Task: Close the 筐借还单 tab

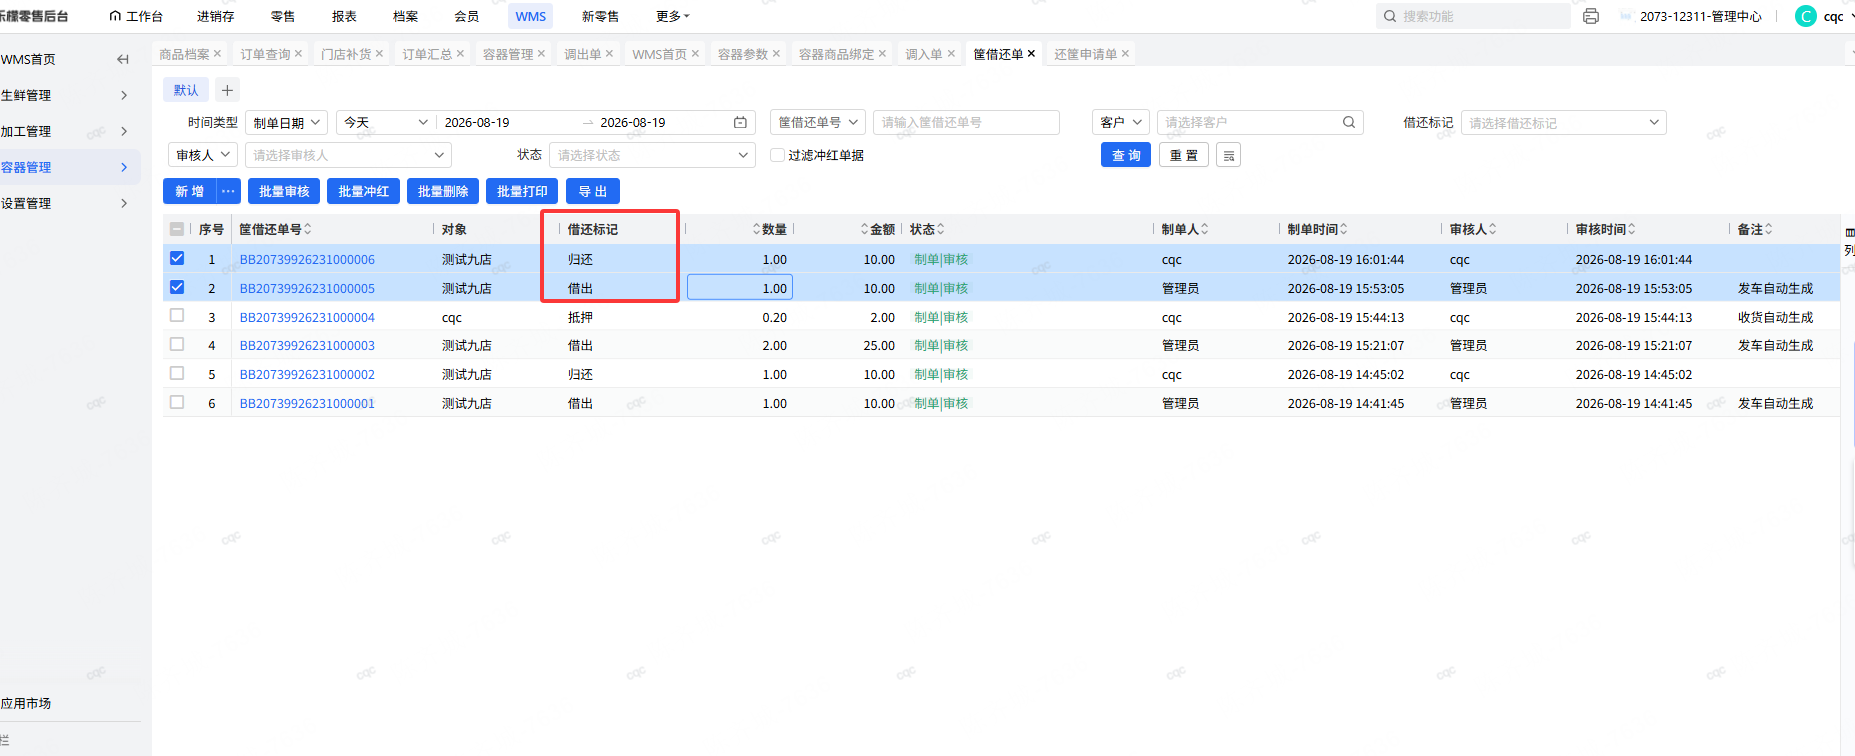Action: click(x=1031, y=54)
